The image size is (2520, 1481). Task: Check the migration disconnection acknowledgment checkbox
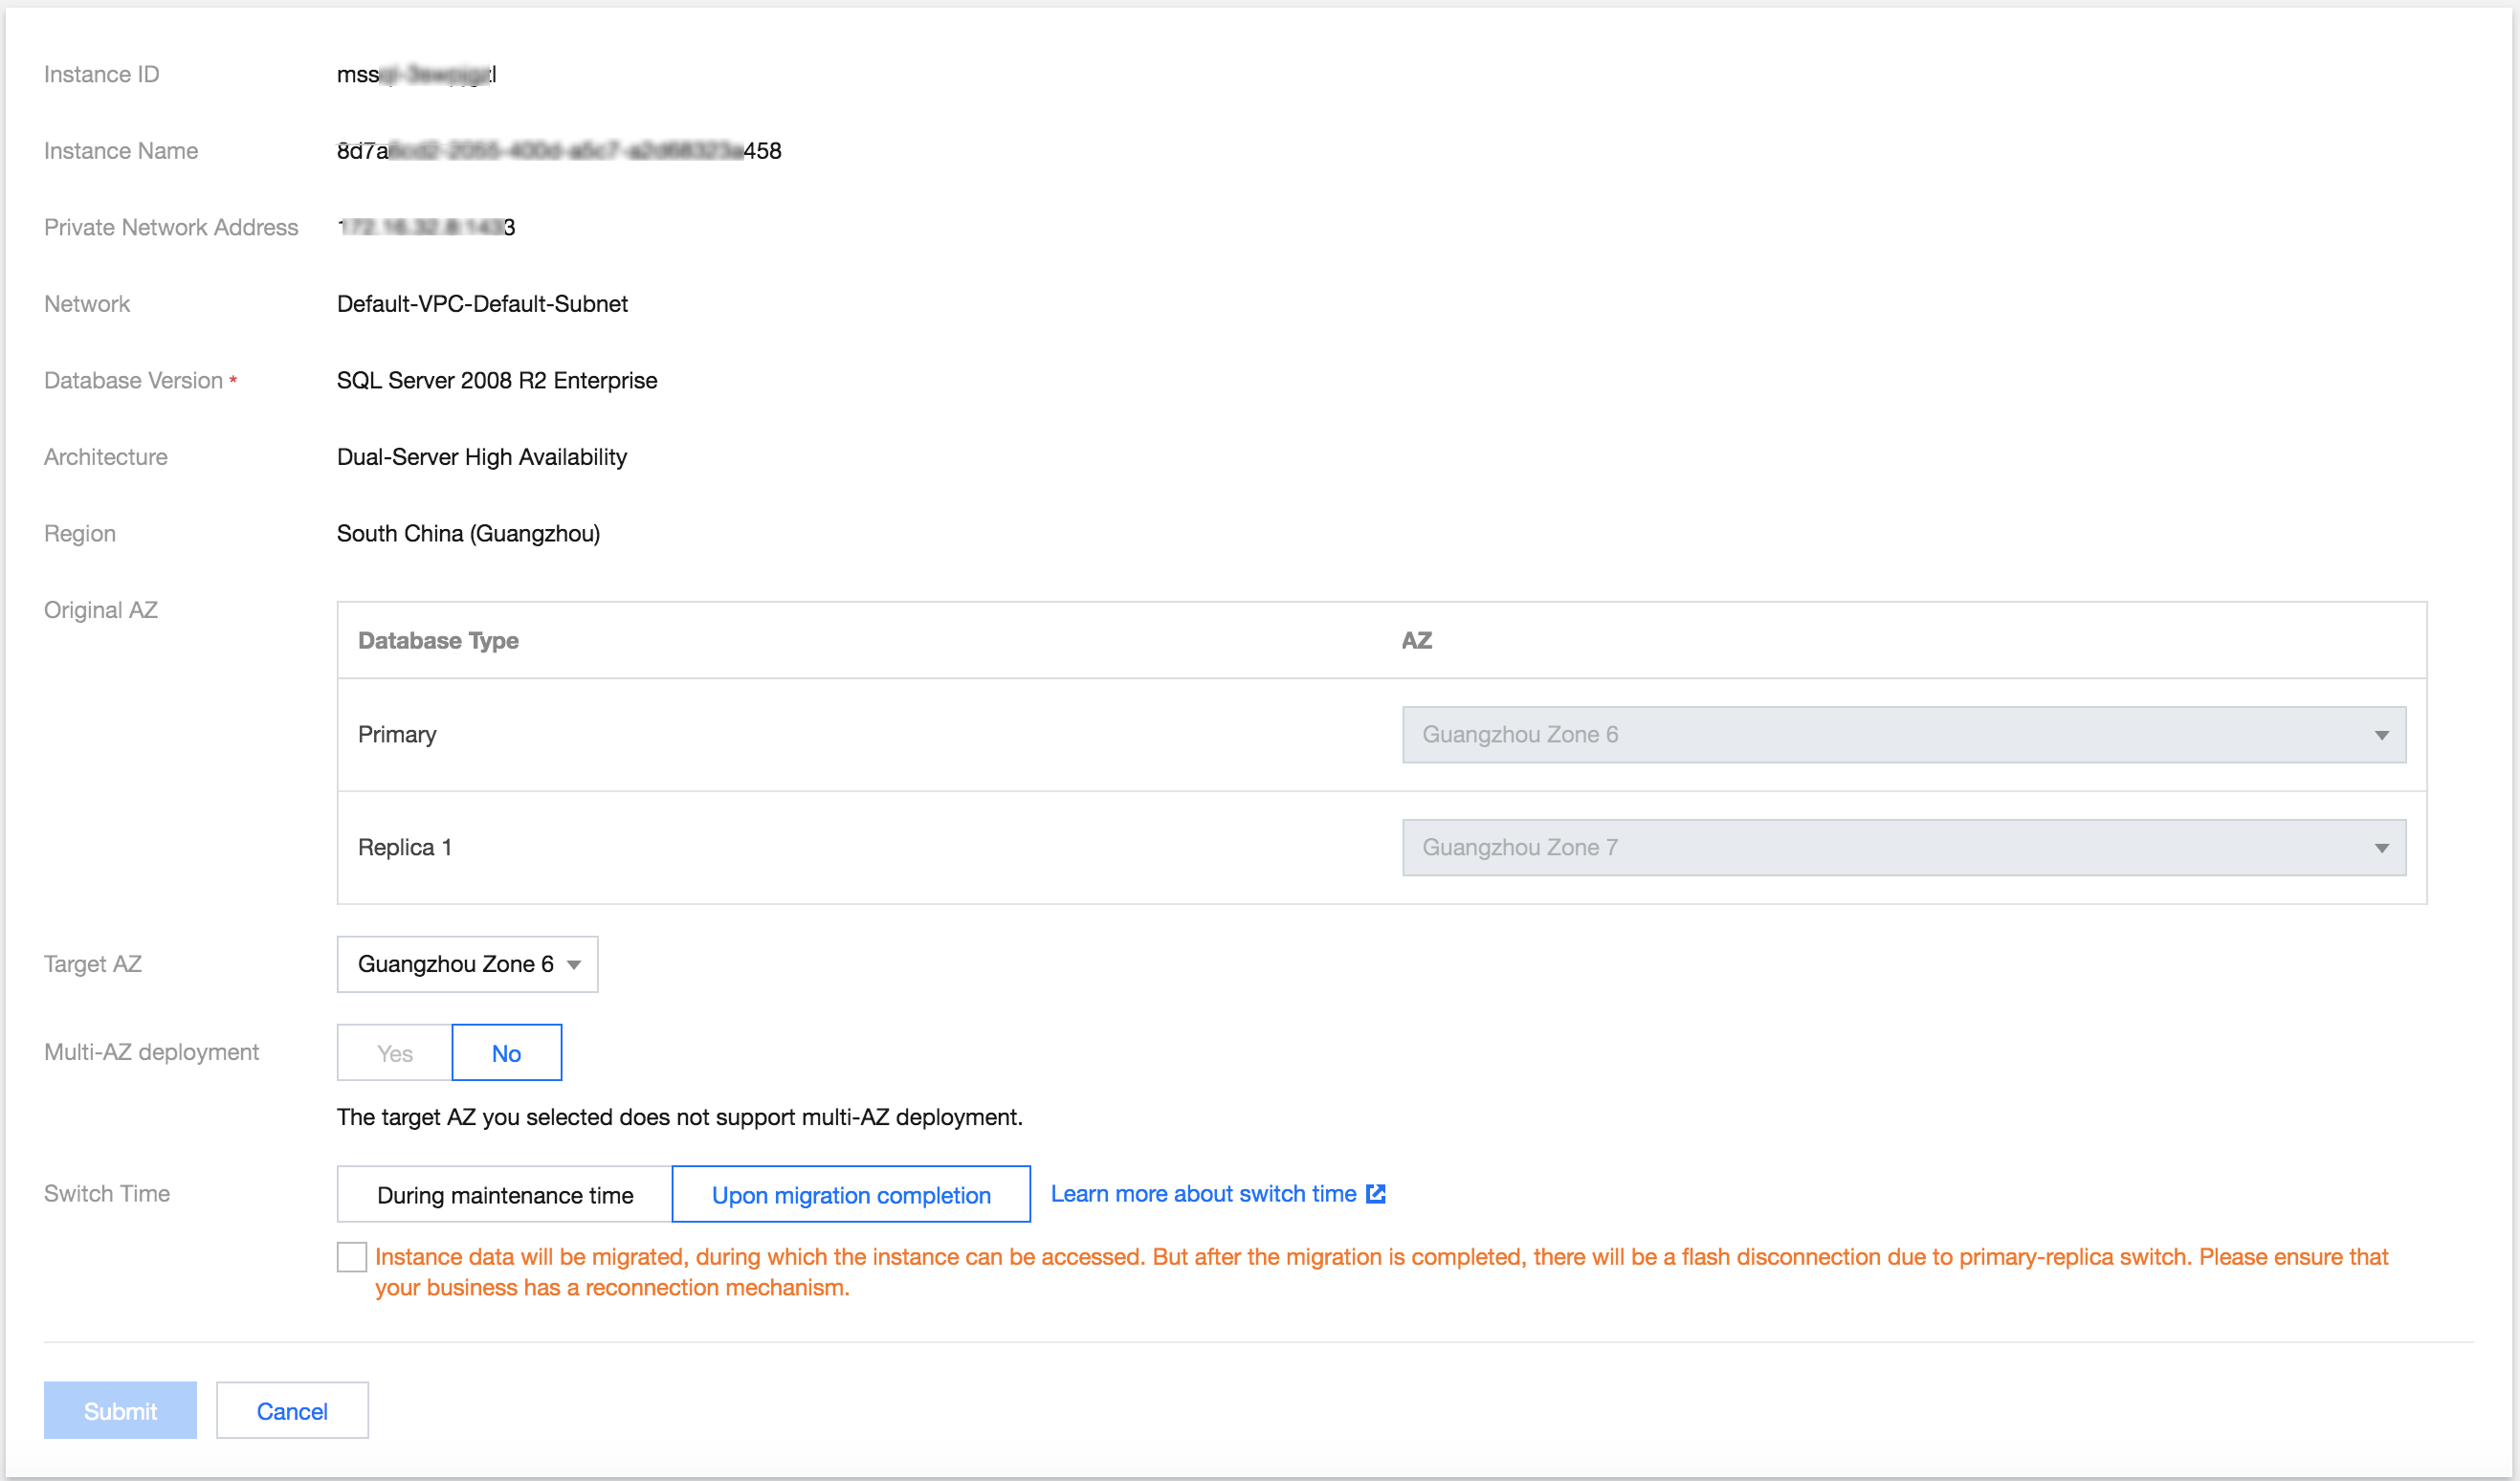click(x=352, y=1257)
